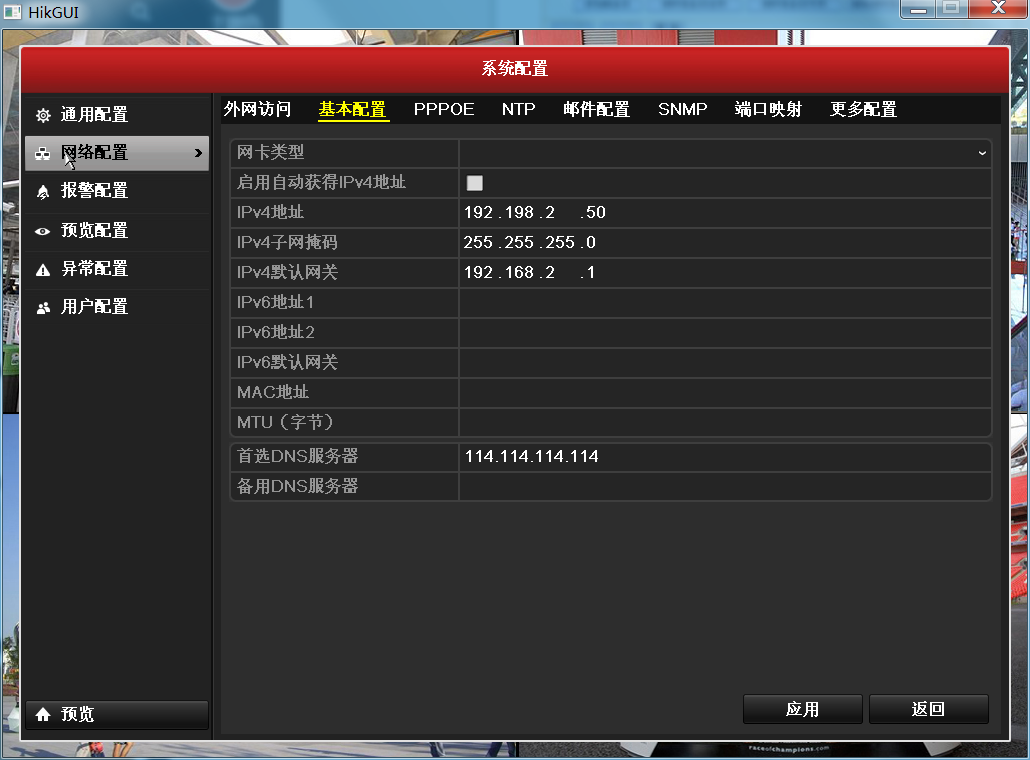Click the 预览 home icon at bottom

pos(43,714)
